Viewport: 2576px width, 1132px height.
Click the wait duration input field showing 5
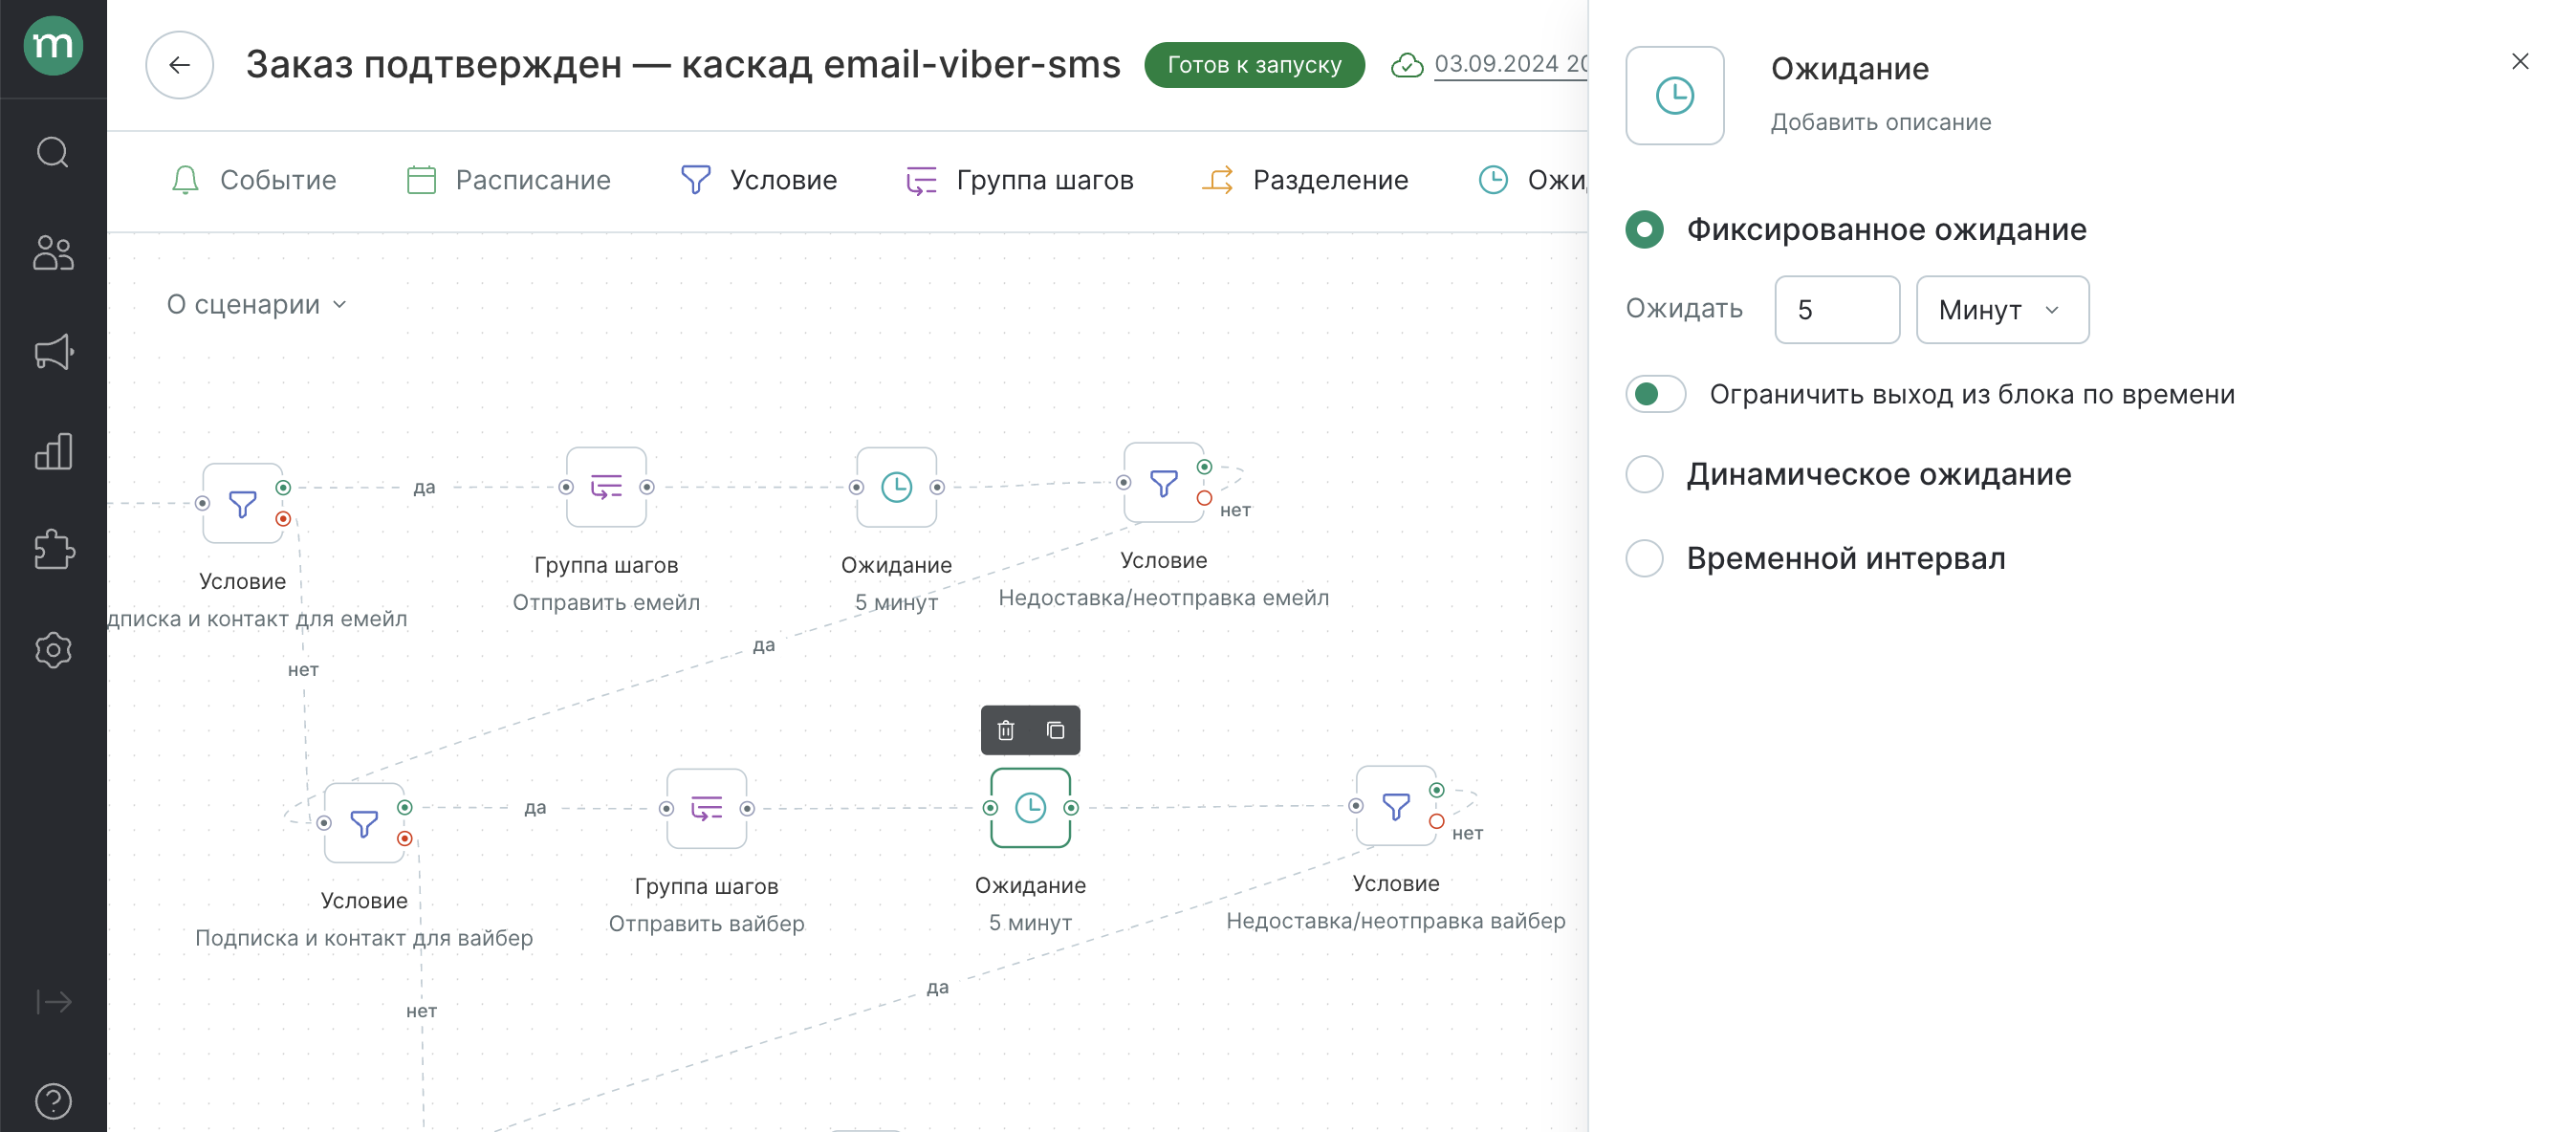pyautogui.click(x=1837, y=310)
